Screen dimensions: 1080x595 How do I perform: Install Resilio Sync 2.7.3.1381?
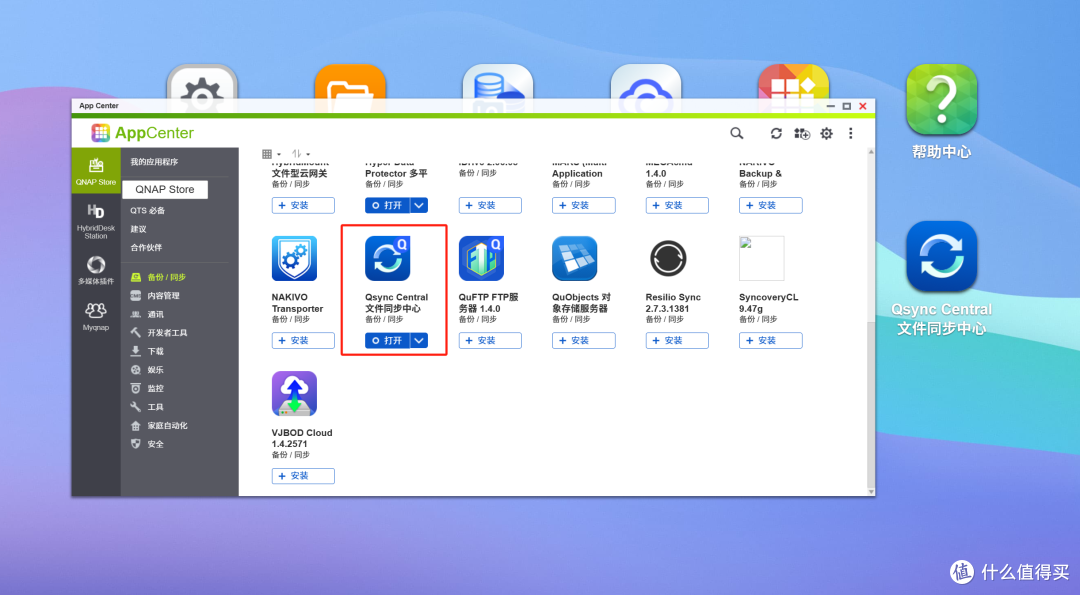click(x=677, y=340)
